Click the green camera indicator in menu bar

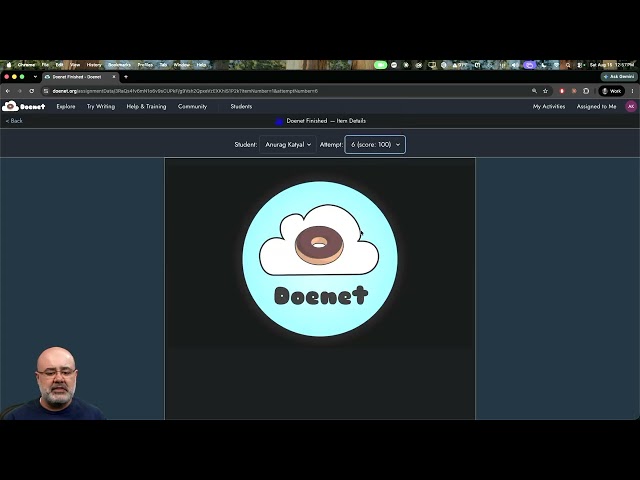[x=380, y=65]
